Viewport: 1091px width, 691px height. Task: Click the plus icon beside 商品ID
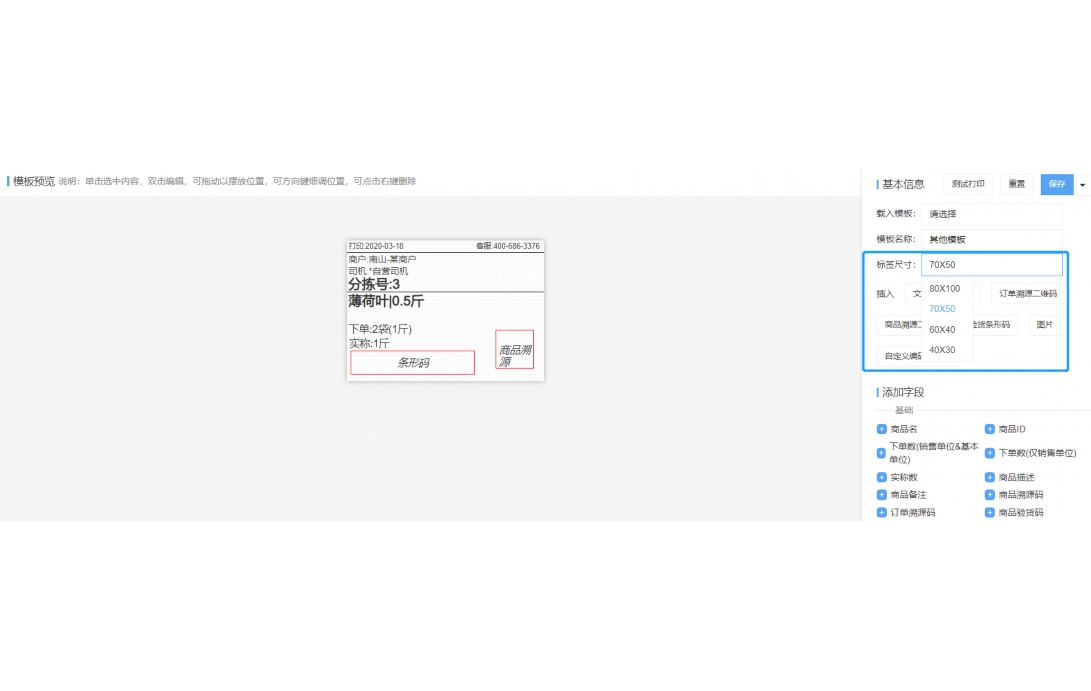[989, 429]
